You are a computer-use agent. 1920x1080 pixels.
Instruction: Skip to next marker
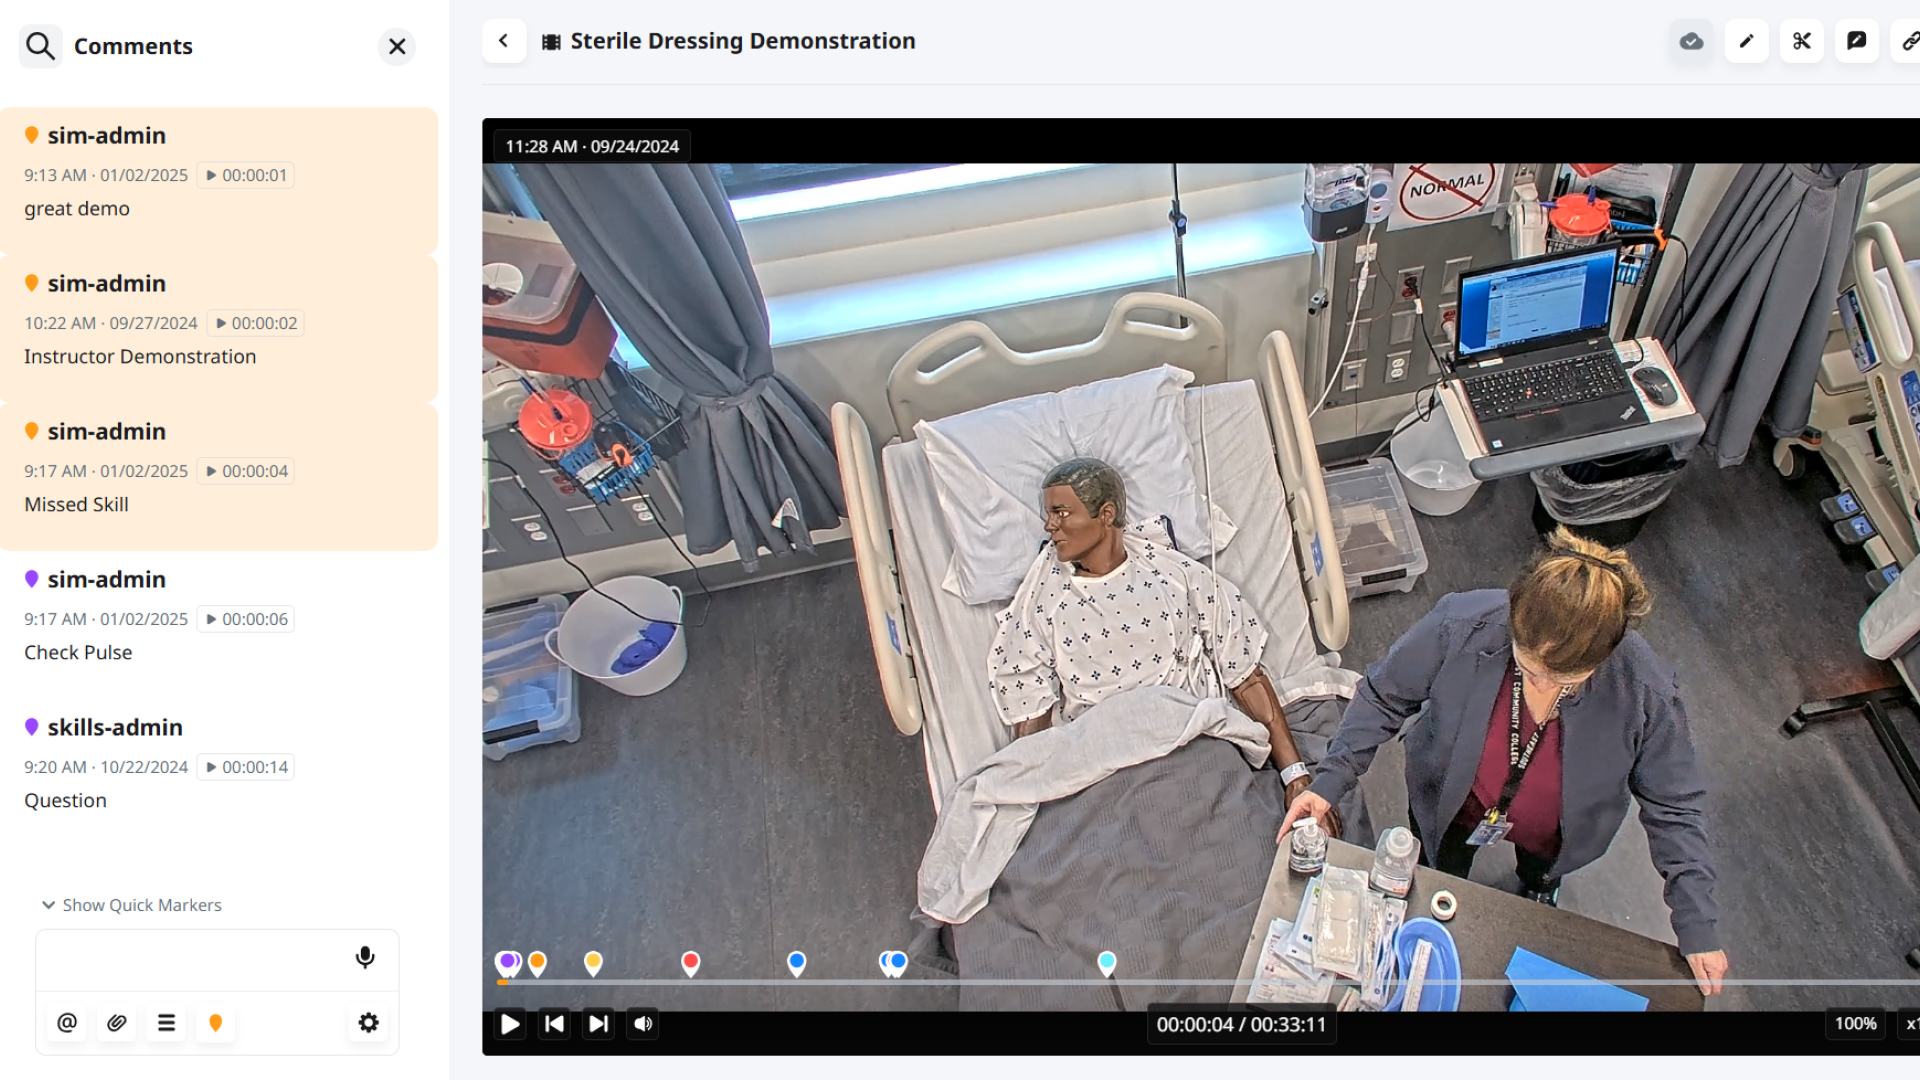pyautogui.click(x=598, y=1024)
